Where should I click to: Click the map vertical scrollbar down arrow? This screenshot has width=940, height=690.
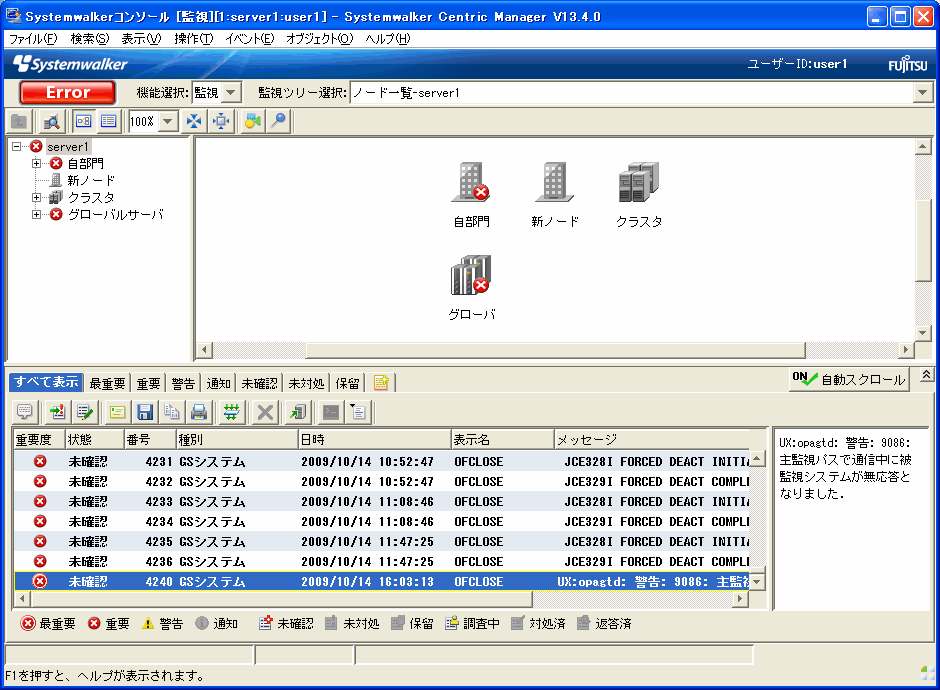[x=923, y=333]
